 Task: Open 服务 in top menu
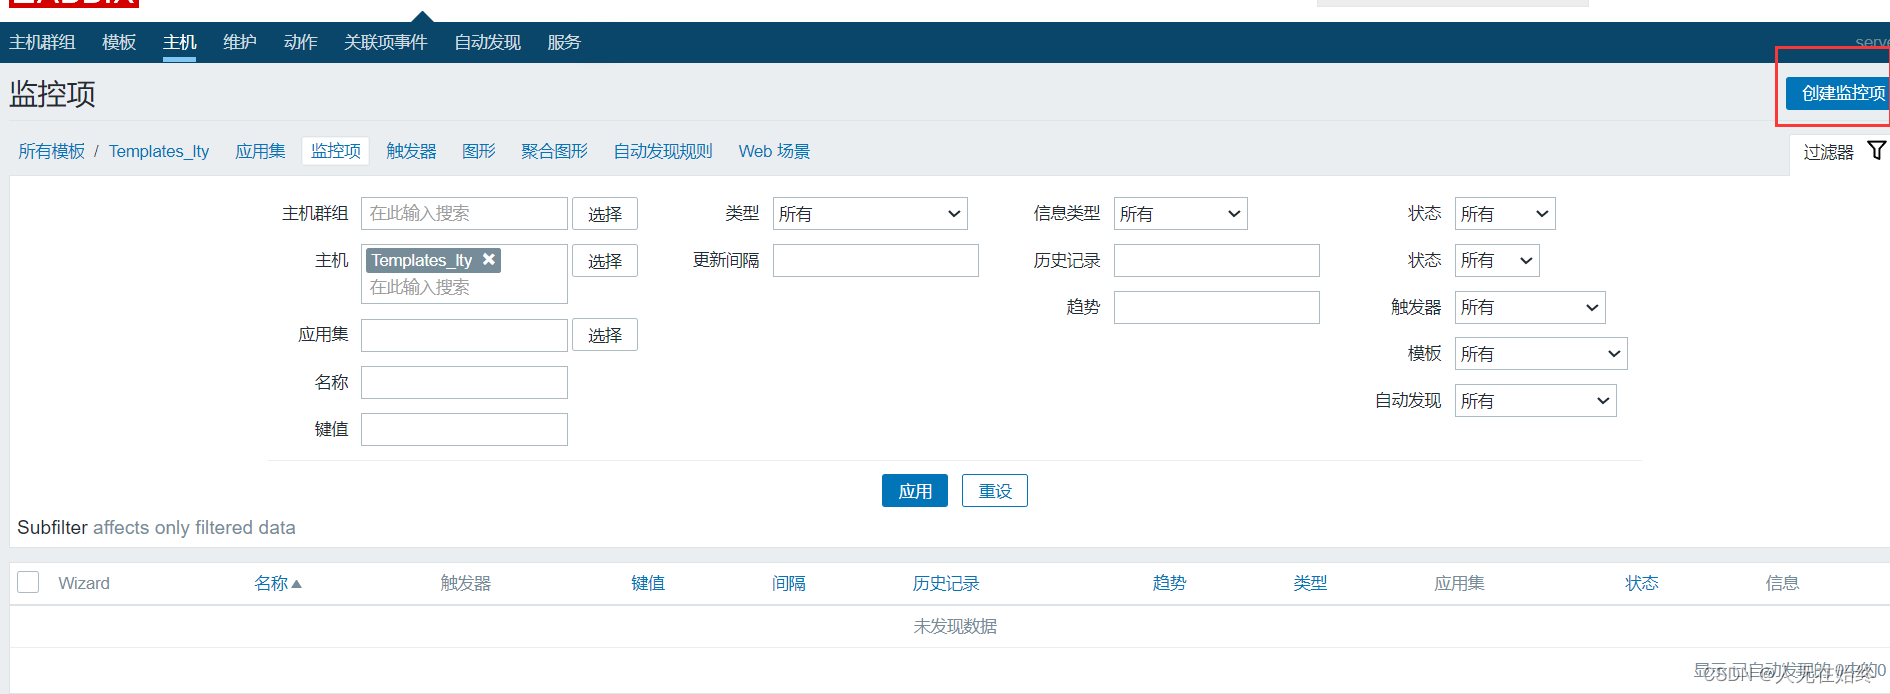click(564, 42)
